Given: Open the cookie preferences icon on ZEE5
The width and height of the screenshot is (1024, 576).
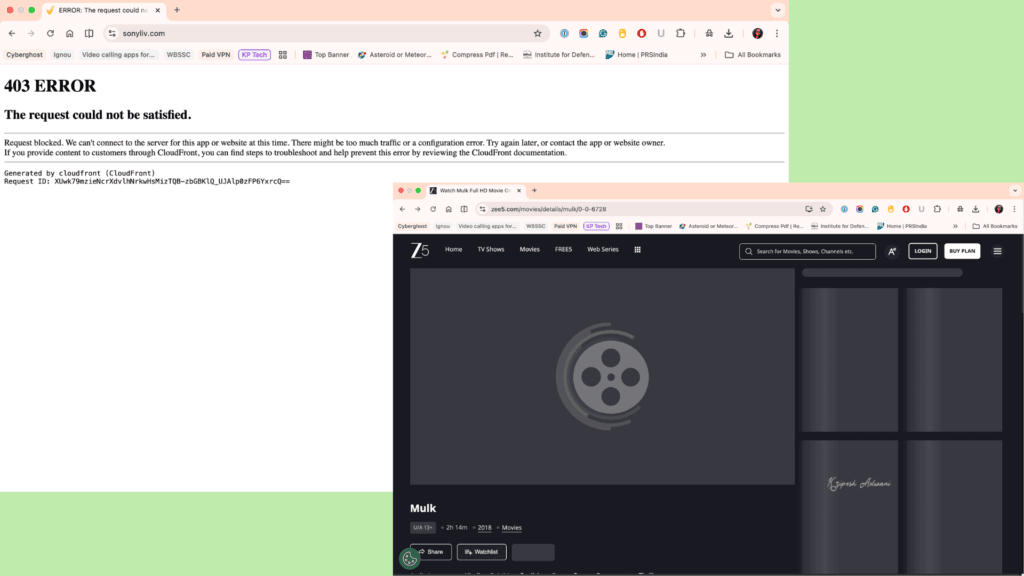Looking at the screenshot, I should click(x=409, y=558).
